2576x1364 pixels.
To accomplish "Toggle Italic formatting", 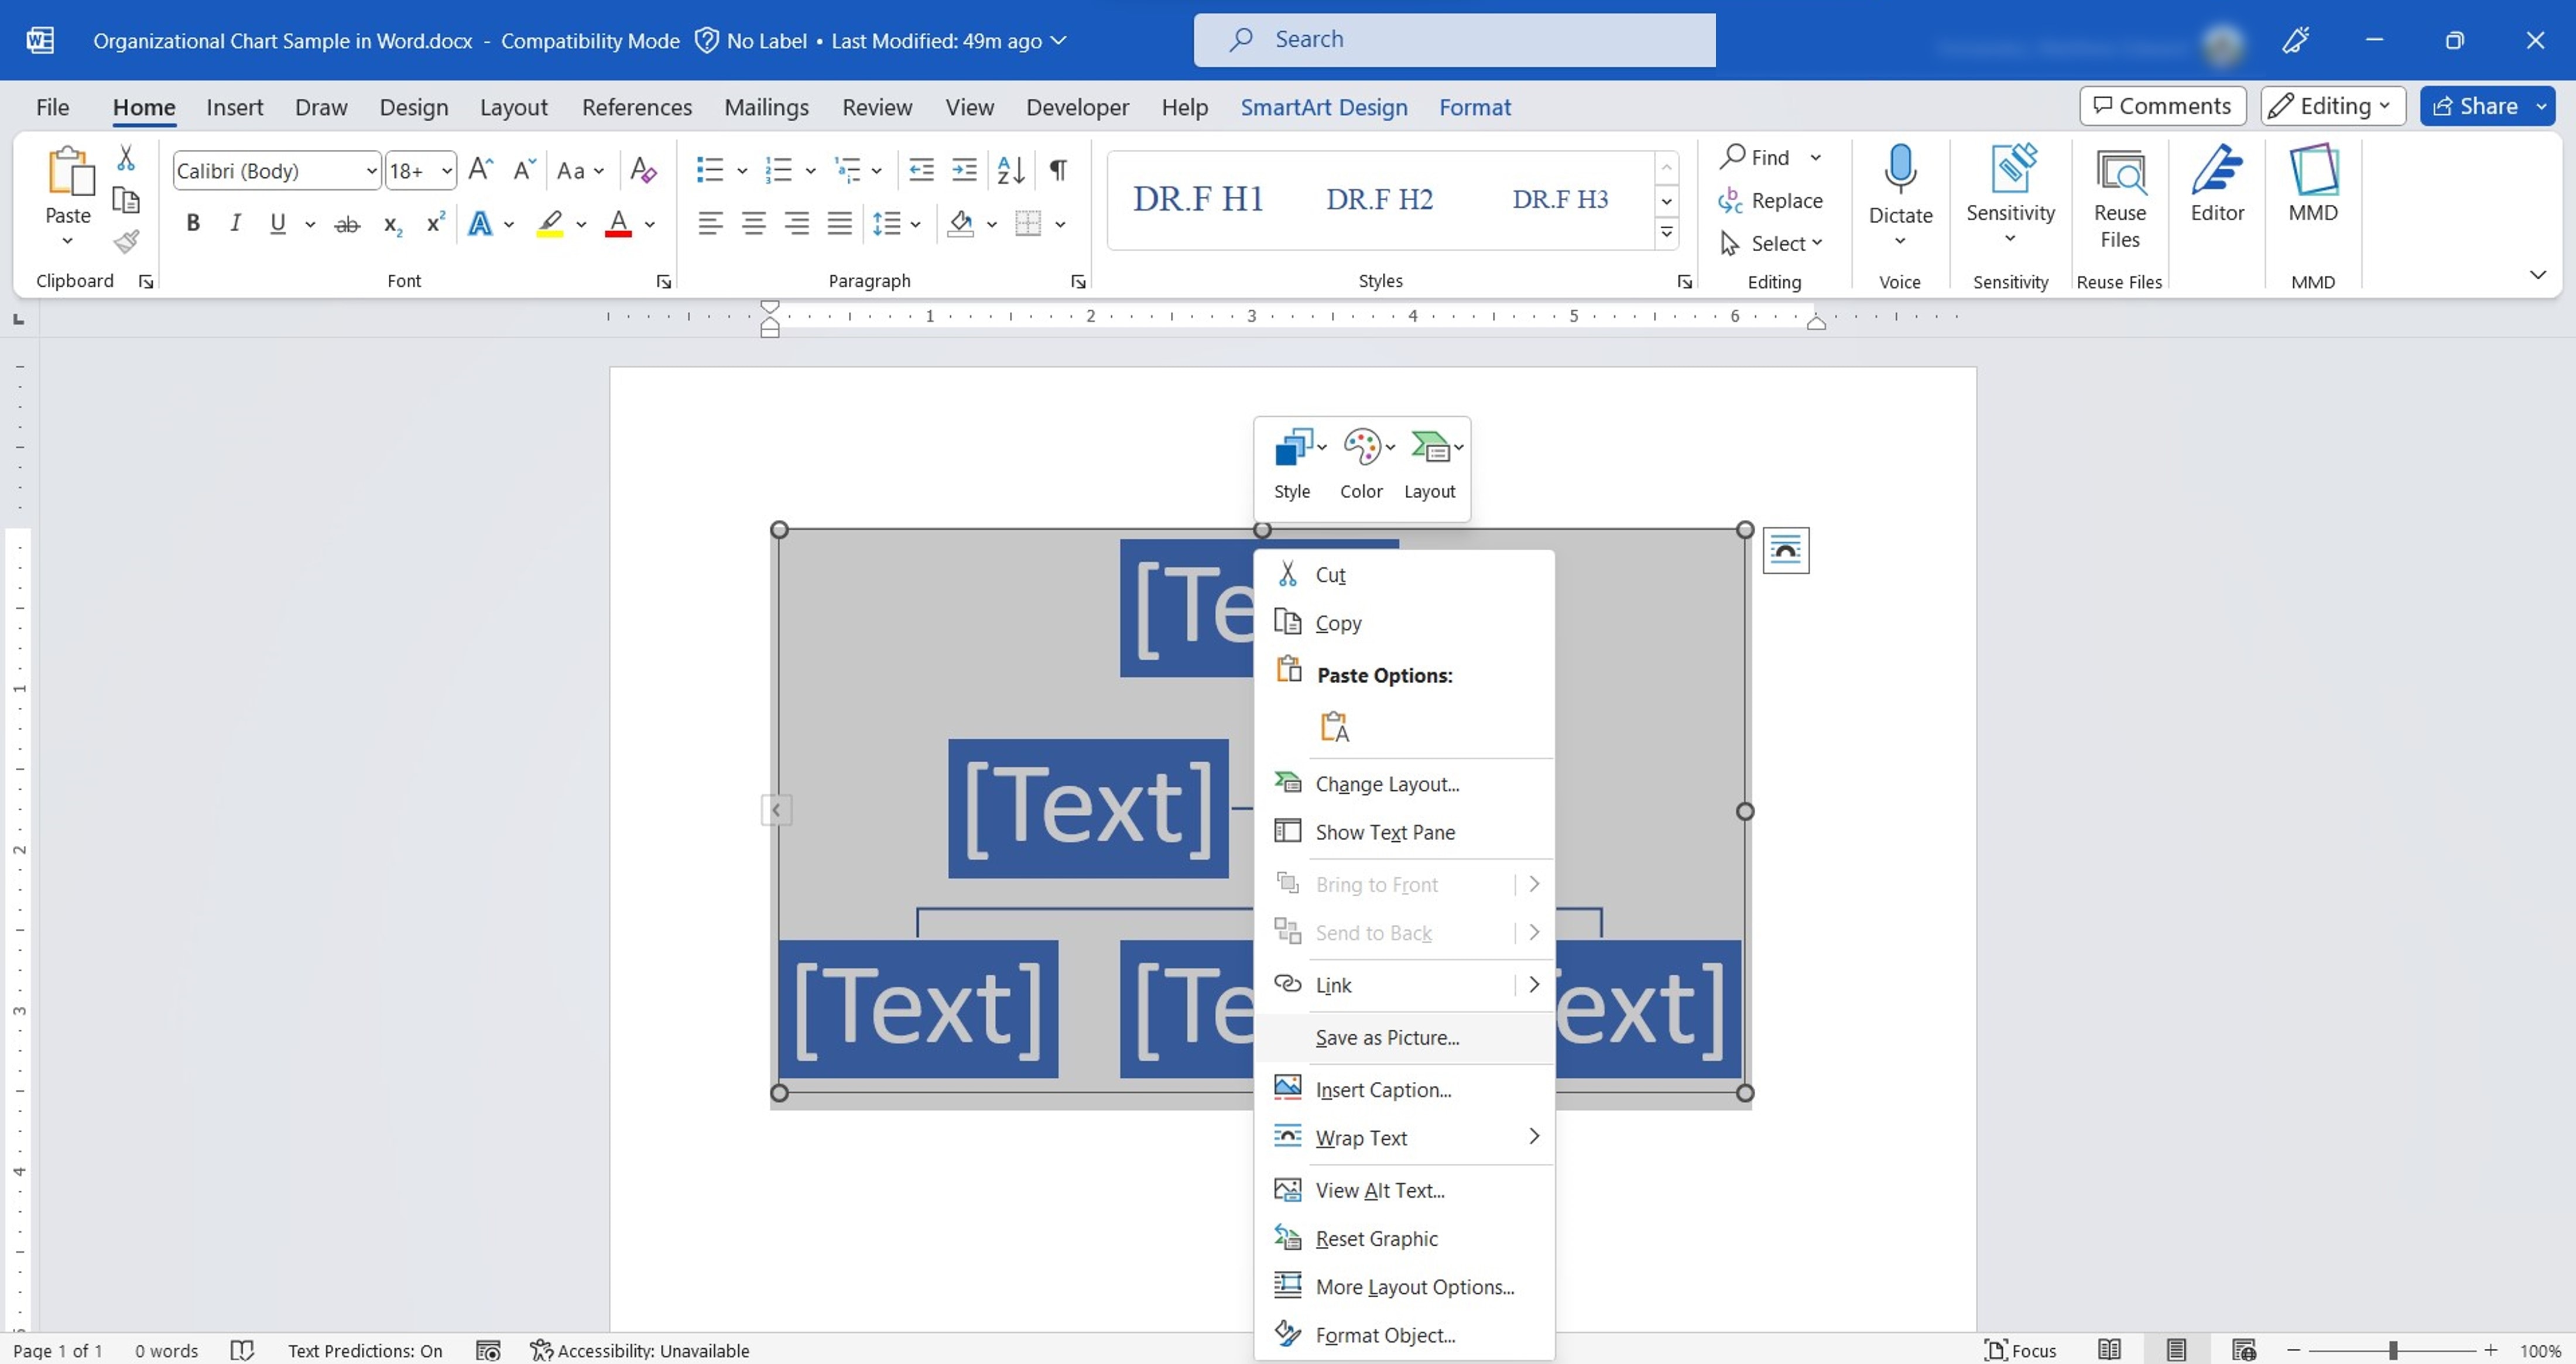I will pos(235,223).
